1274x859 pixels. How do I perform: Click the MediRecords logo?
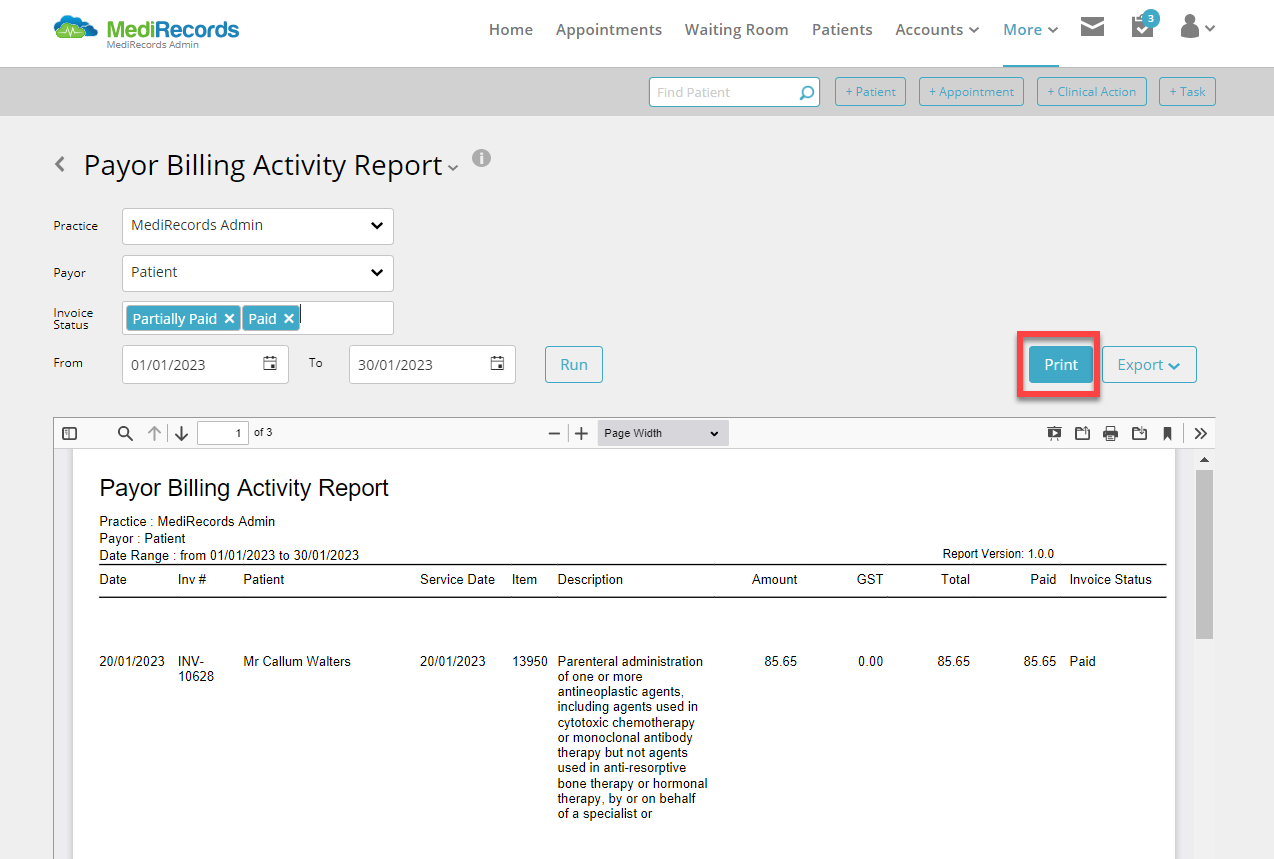pyautogui.click(x=146, y=30)
